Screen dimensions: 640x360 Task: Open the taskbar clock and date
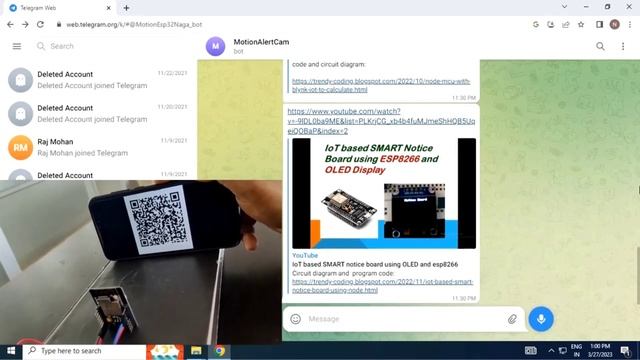point(600,351)
